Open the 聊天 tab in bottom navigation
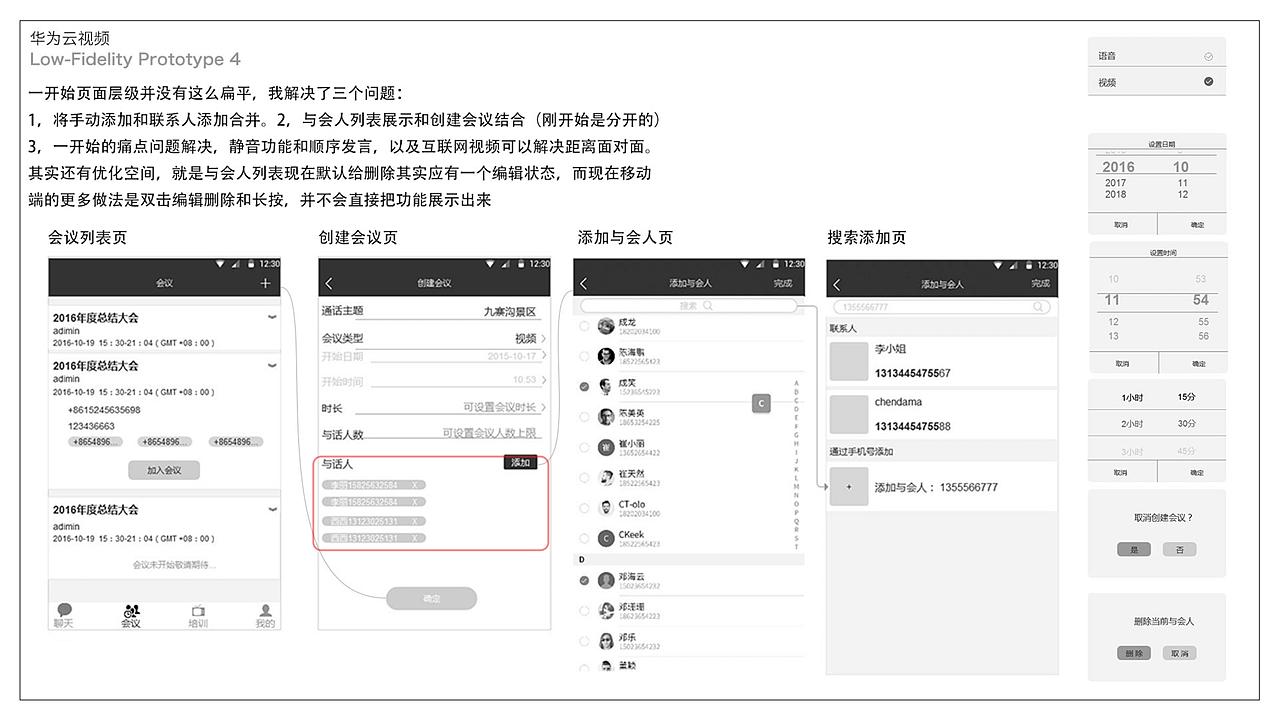 (64, 615)
